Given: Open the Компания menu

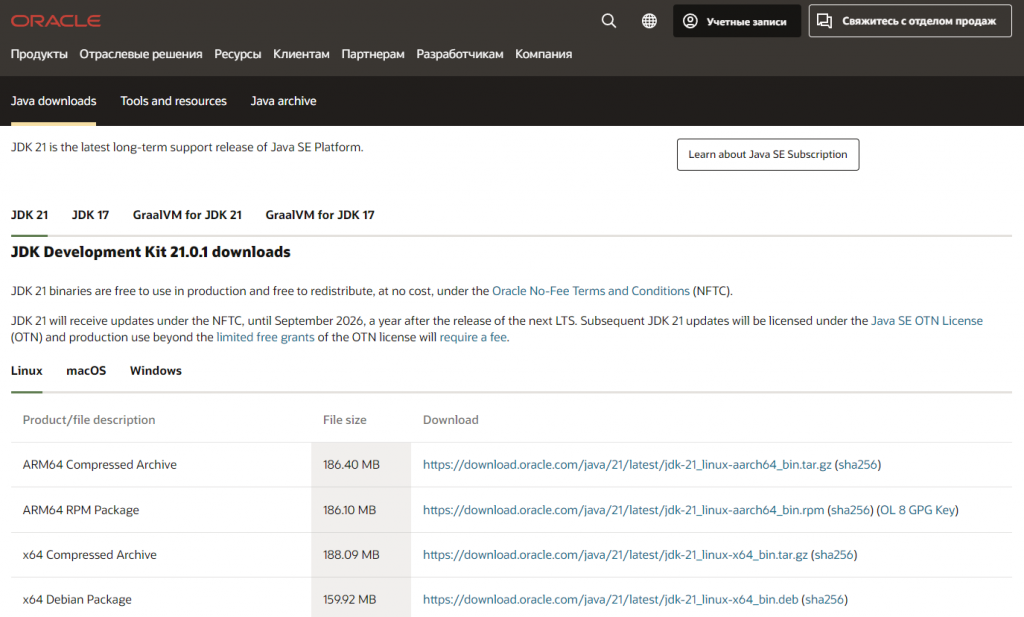Looking at the screenshot, I should point(543,54).
